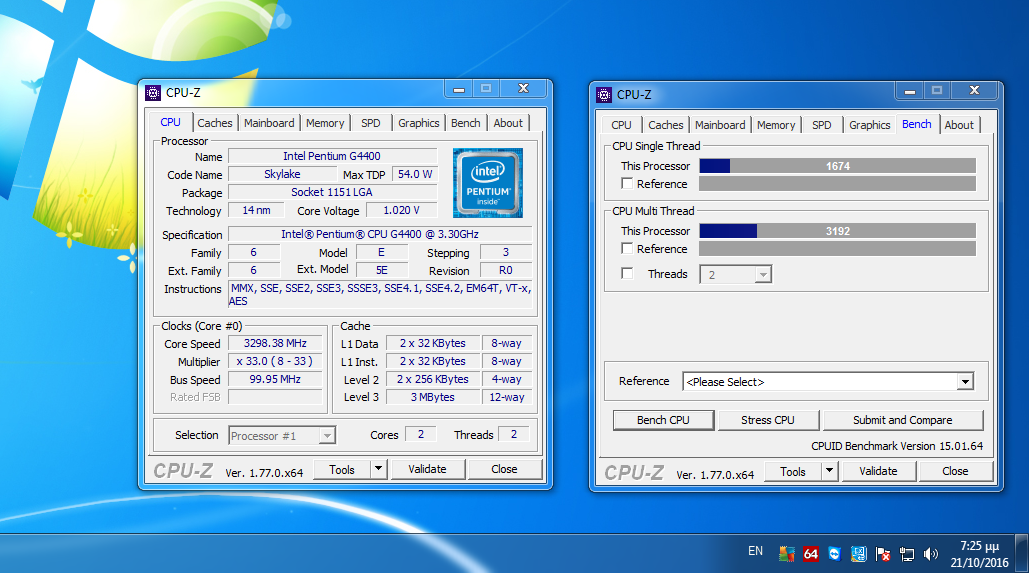Click Validate in left CPU-Z window
Screen dimensions: 1029x573
pos(427,469)
